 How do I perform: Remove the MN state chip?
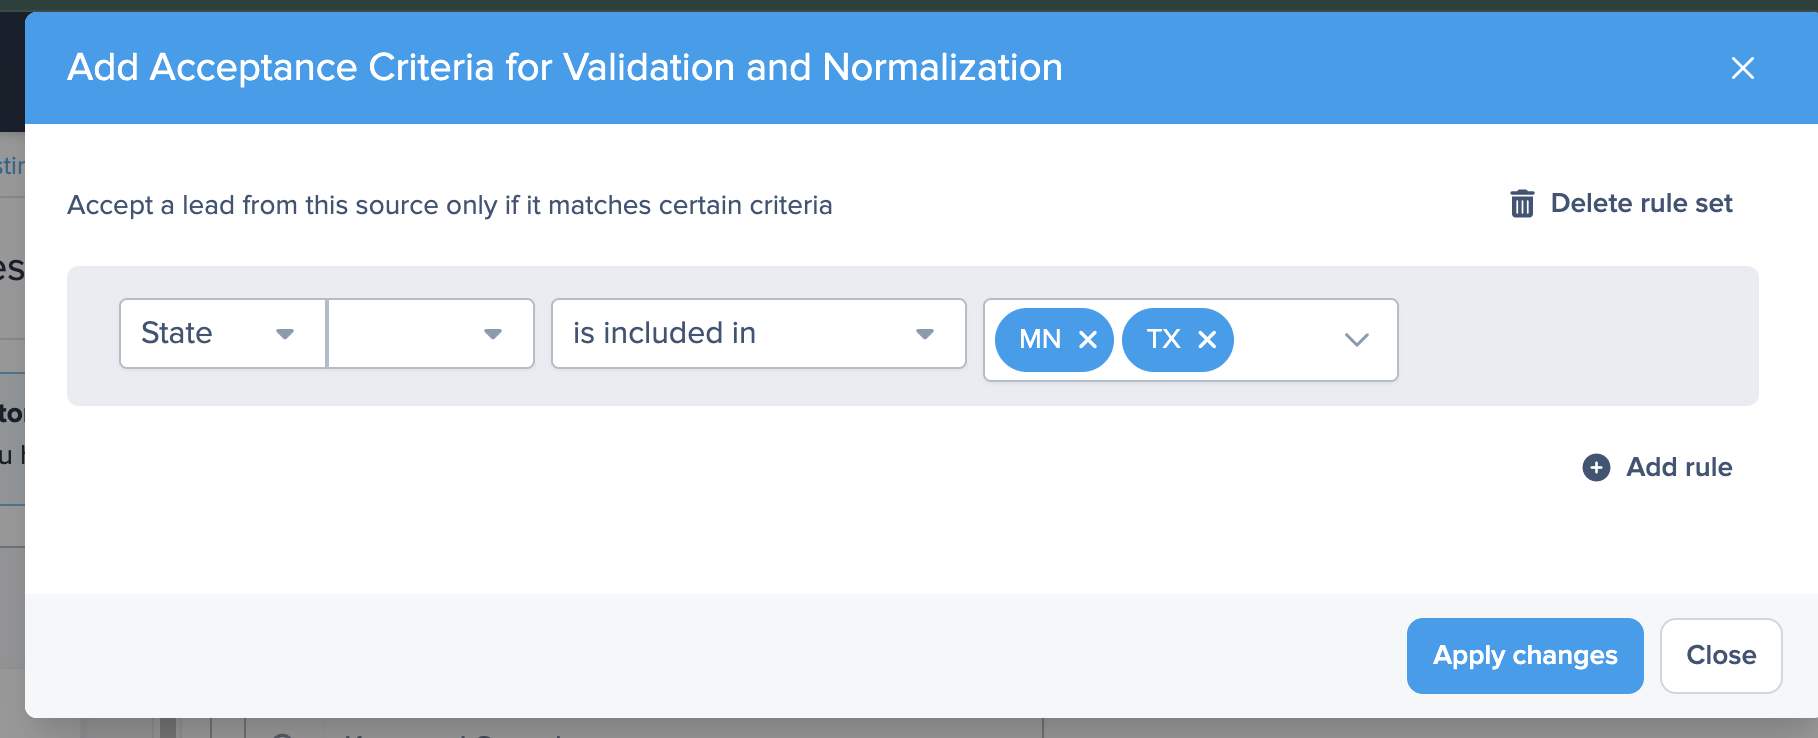tap(1088, 340)
